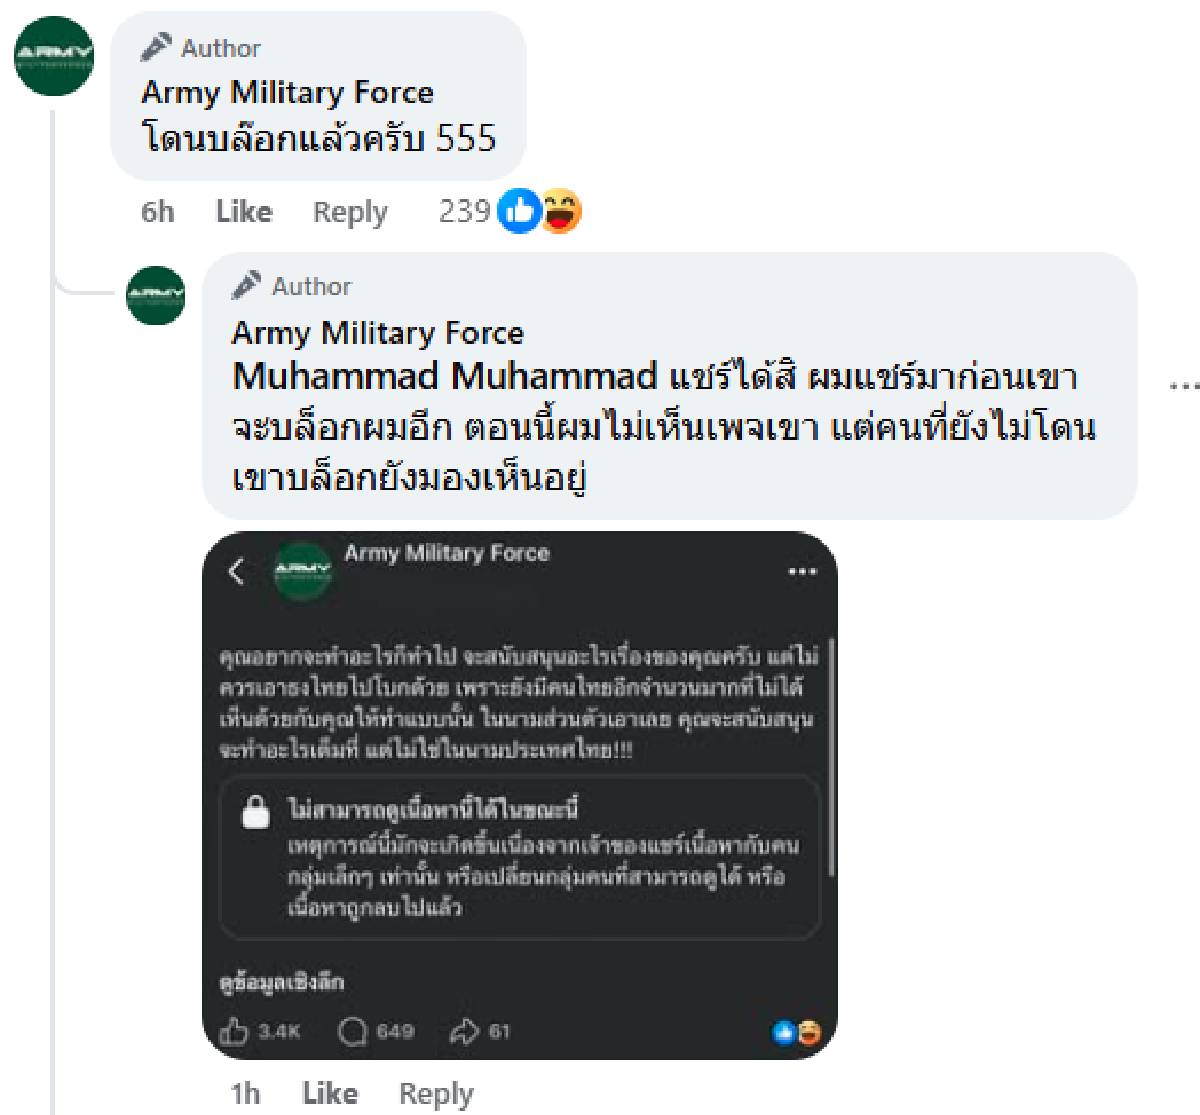Open the Army Military Force name on the top comment
The height and width of the screenshot is (1115, 1200).
[x=288, y=93]
